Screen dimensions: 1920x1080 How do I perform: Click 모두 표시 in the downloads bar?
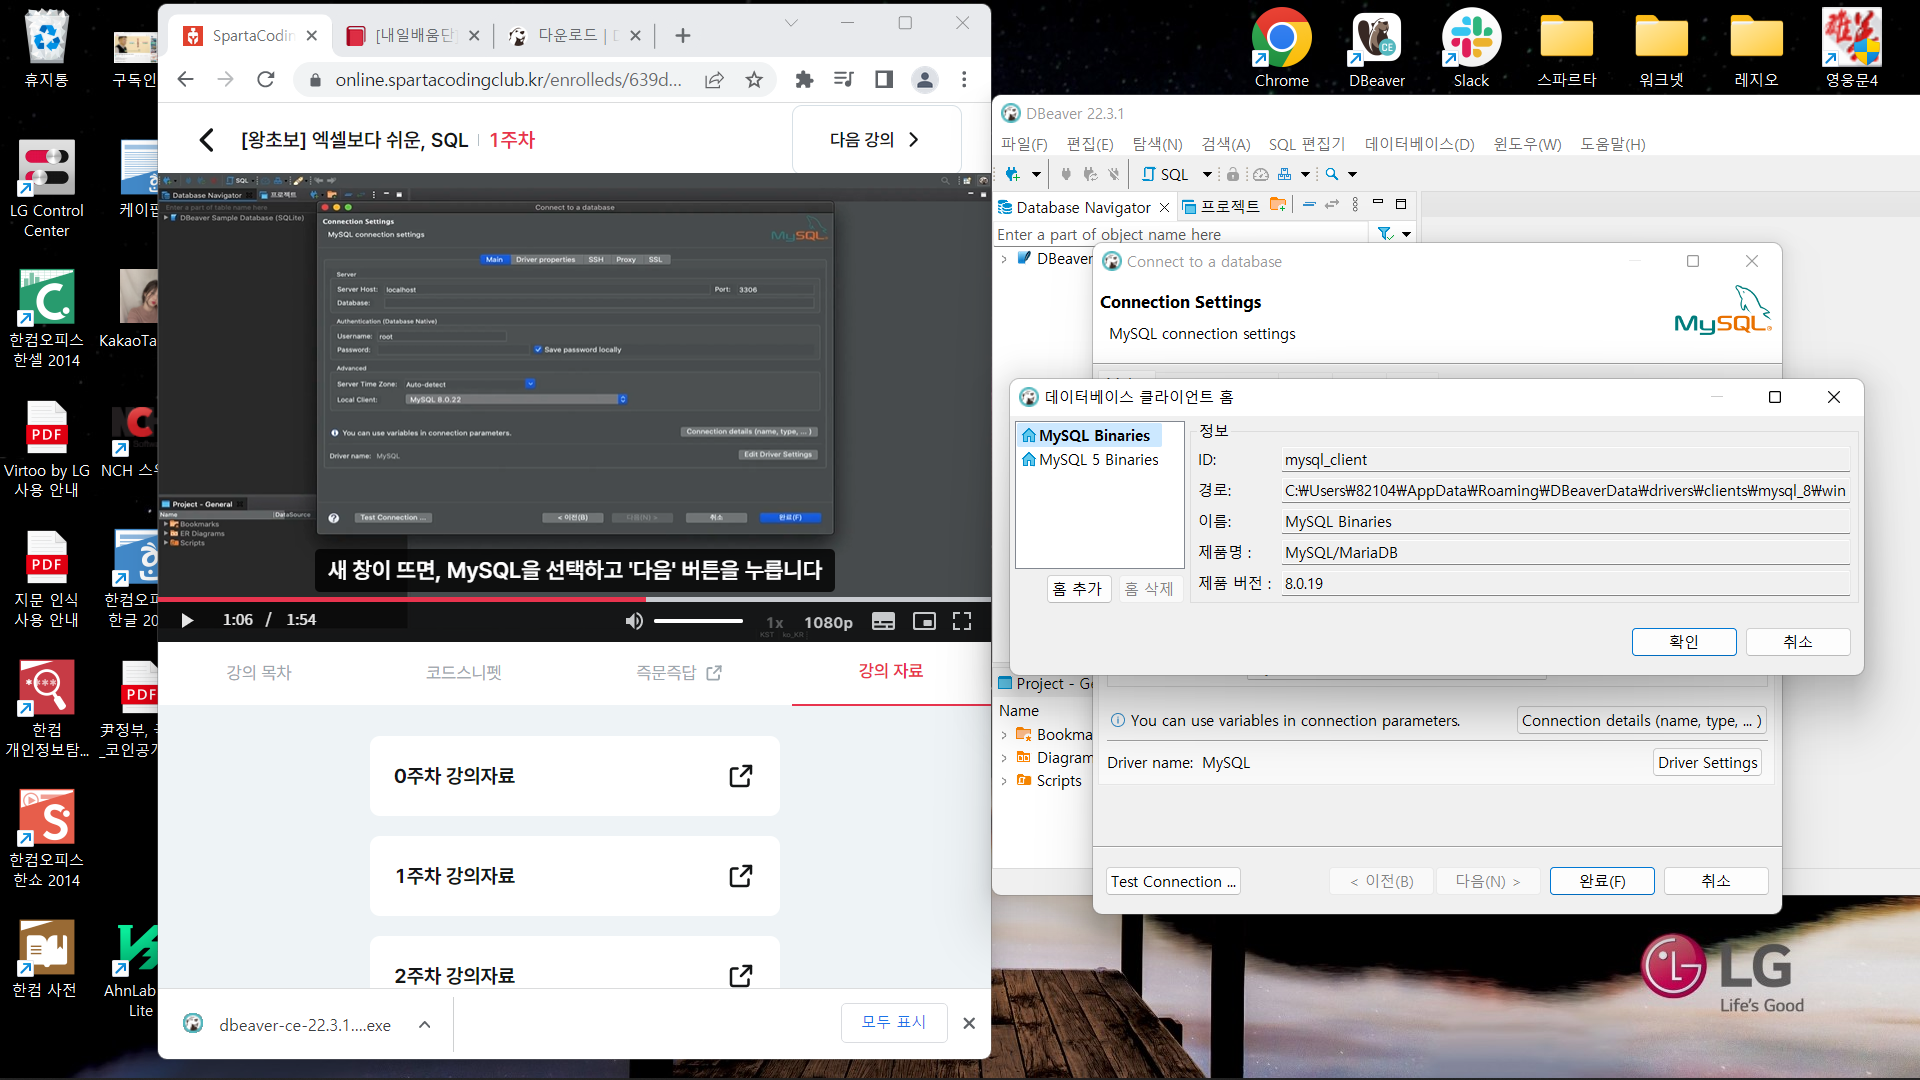(x=894, y=1022)
